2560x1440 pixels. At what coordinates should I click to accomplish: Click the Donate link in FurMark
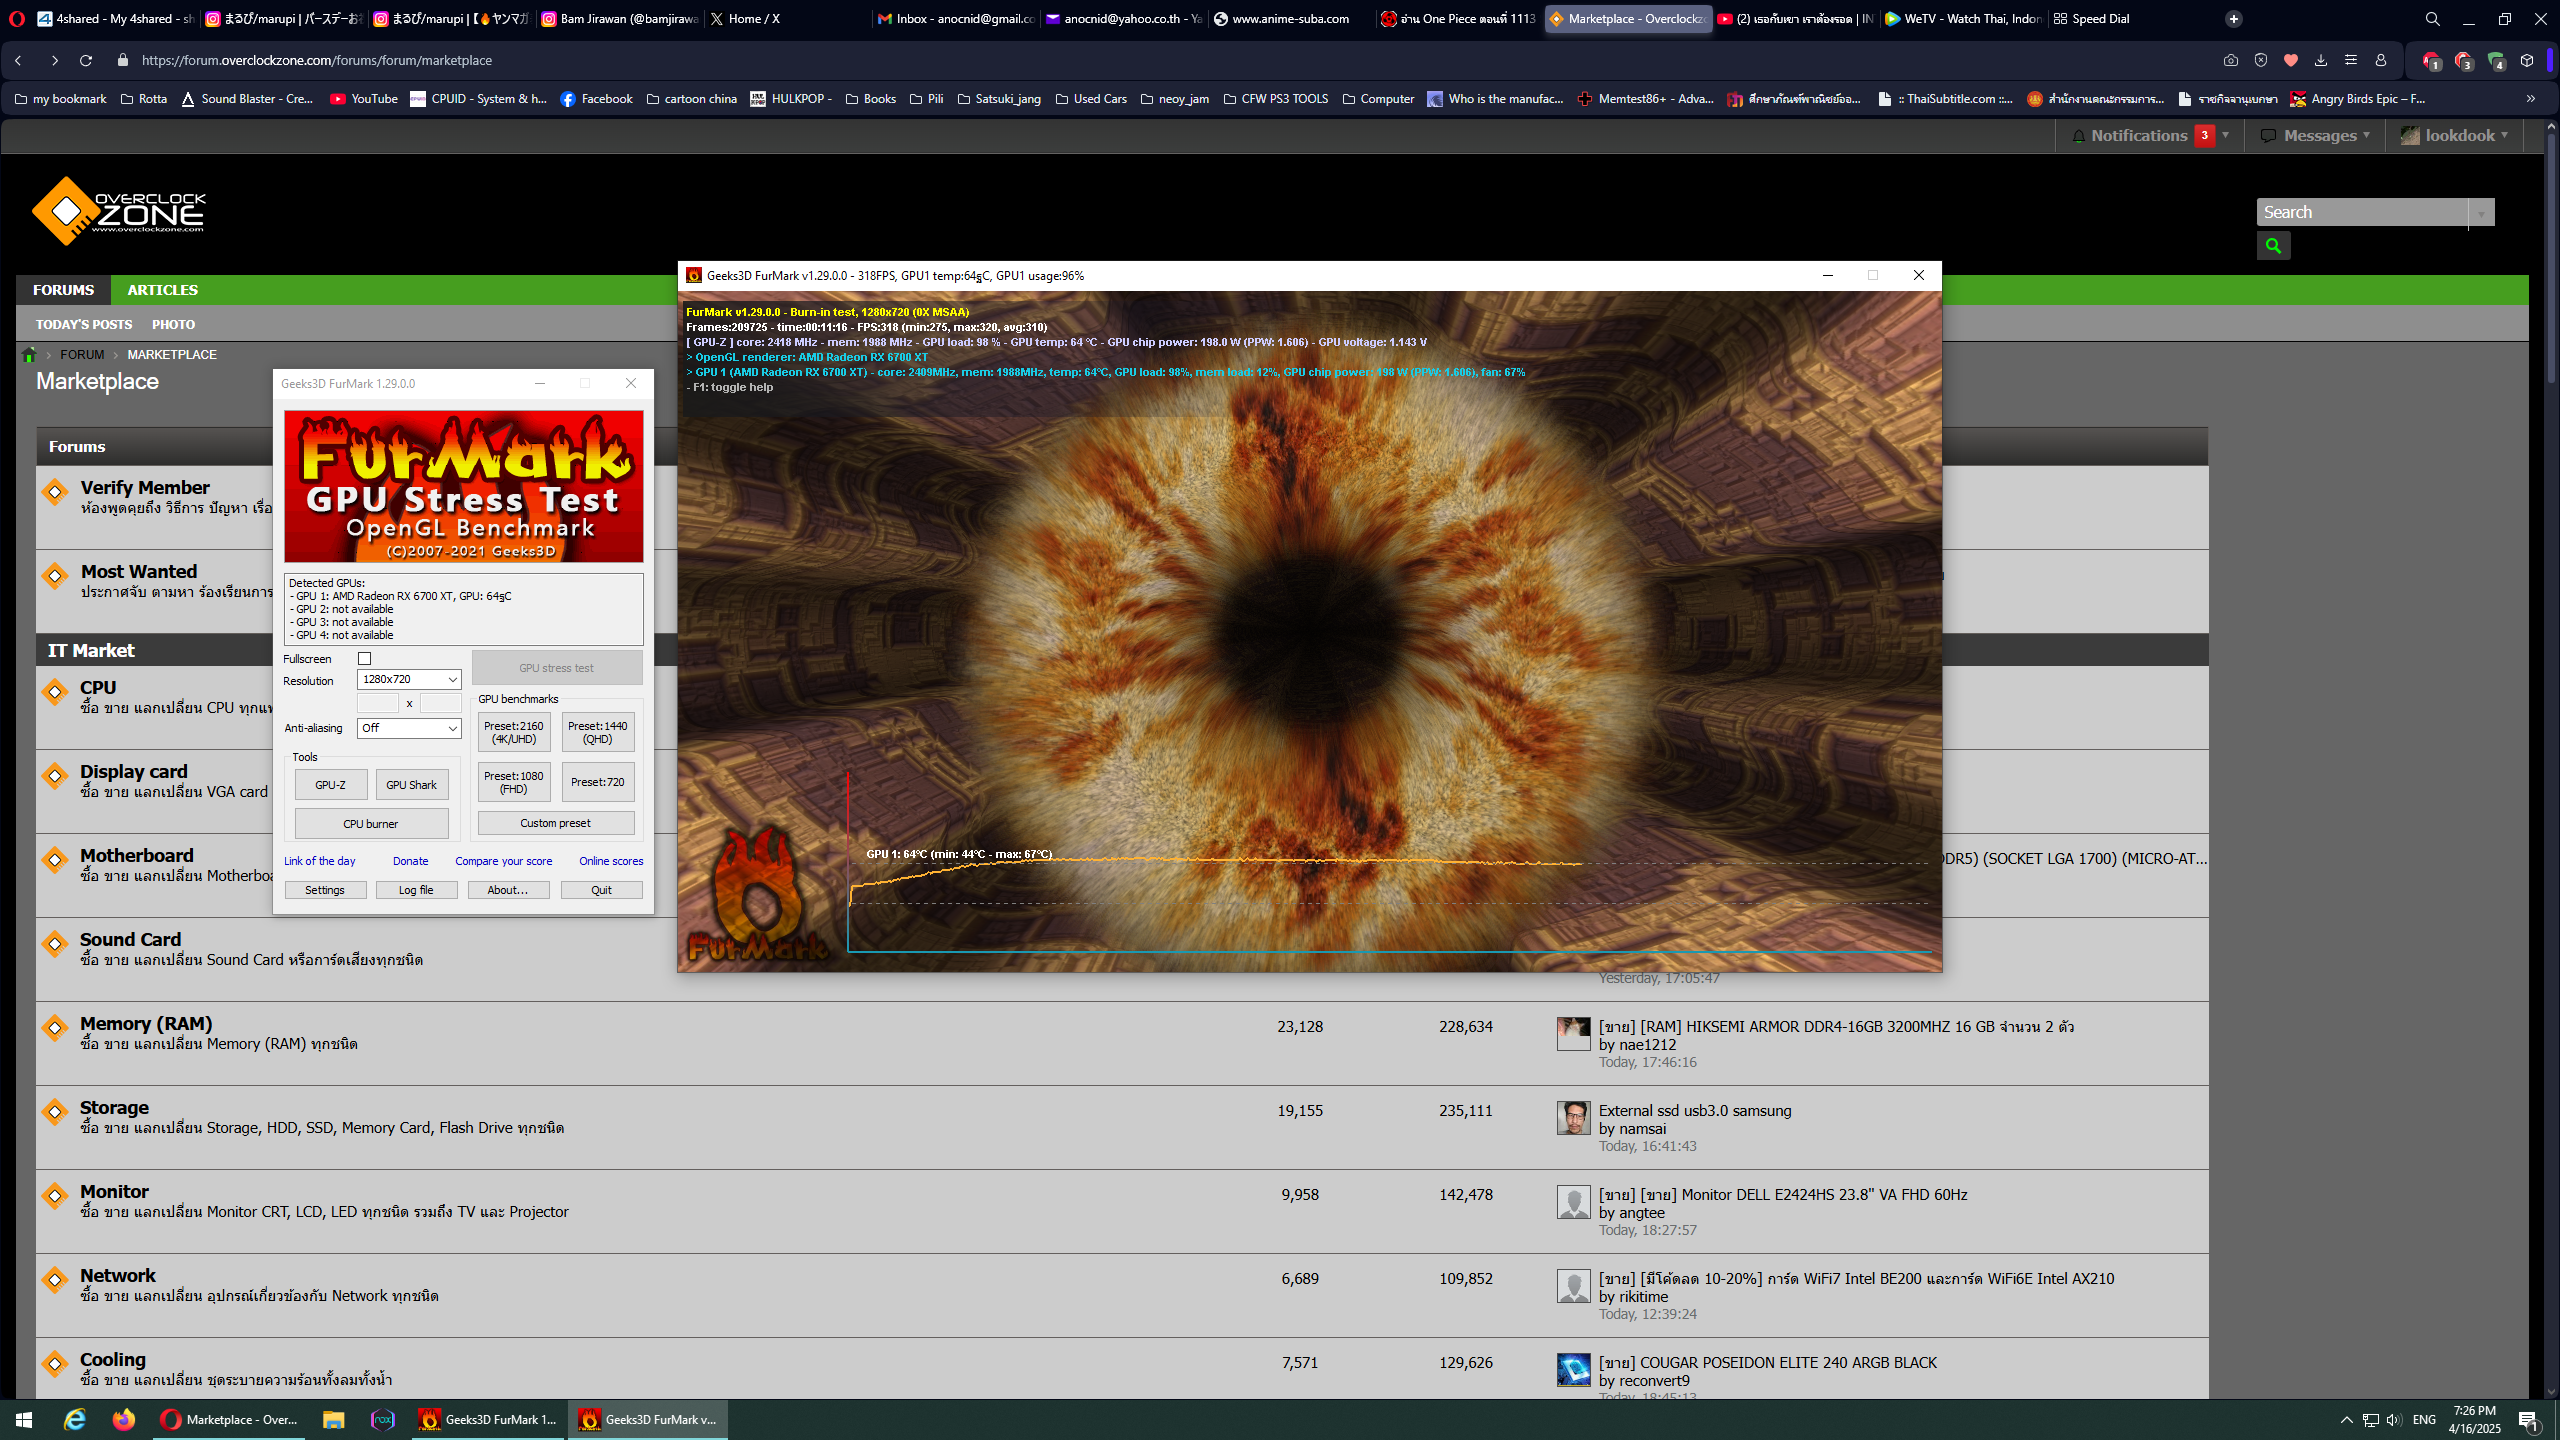tap(410, 861)
